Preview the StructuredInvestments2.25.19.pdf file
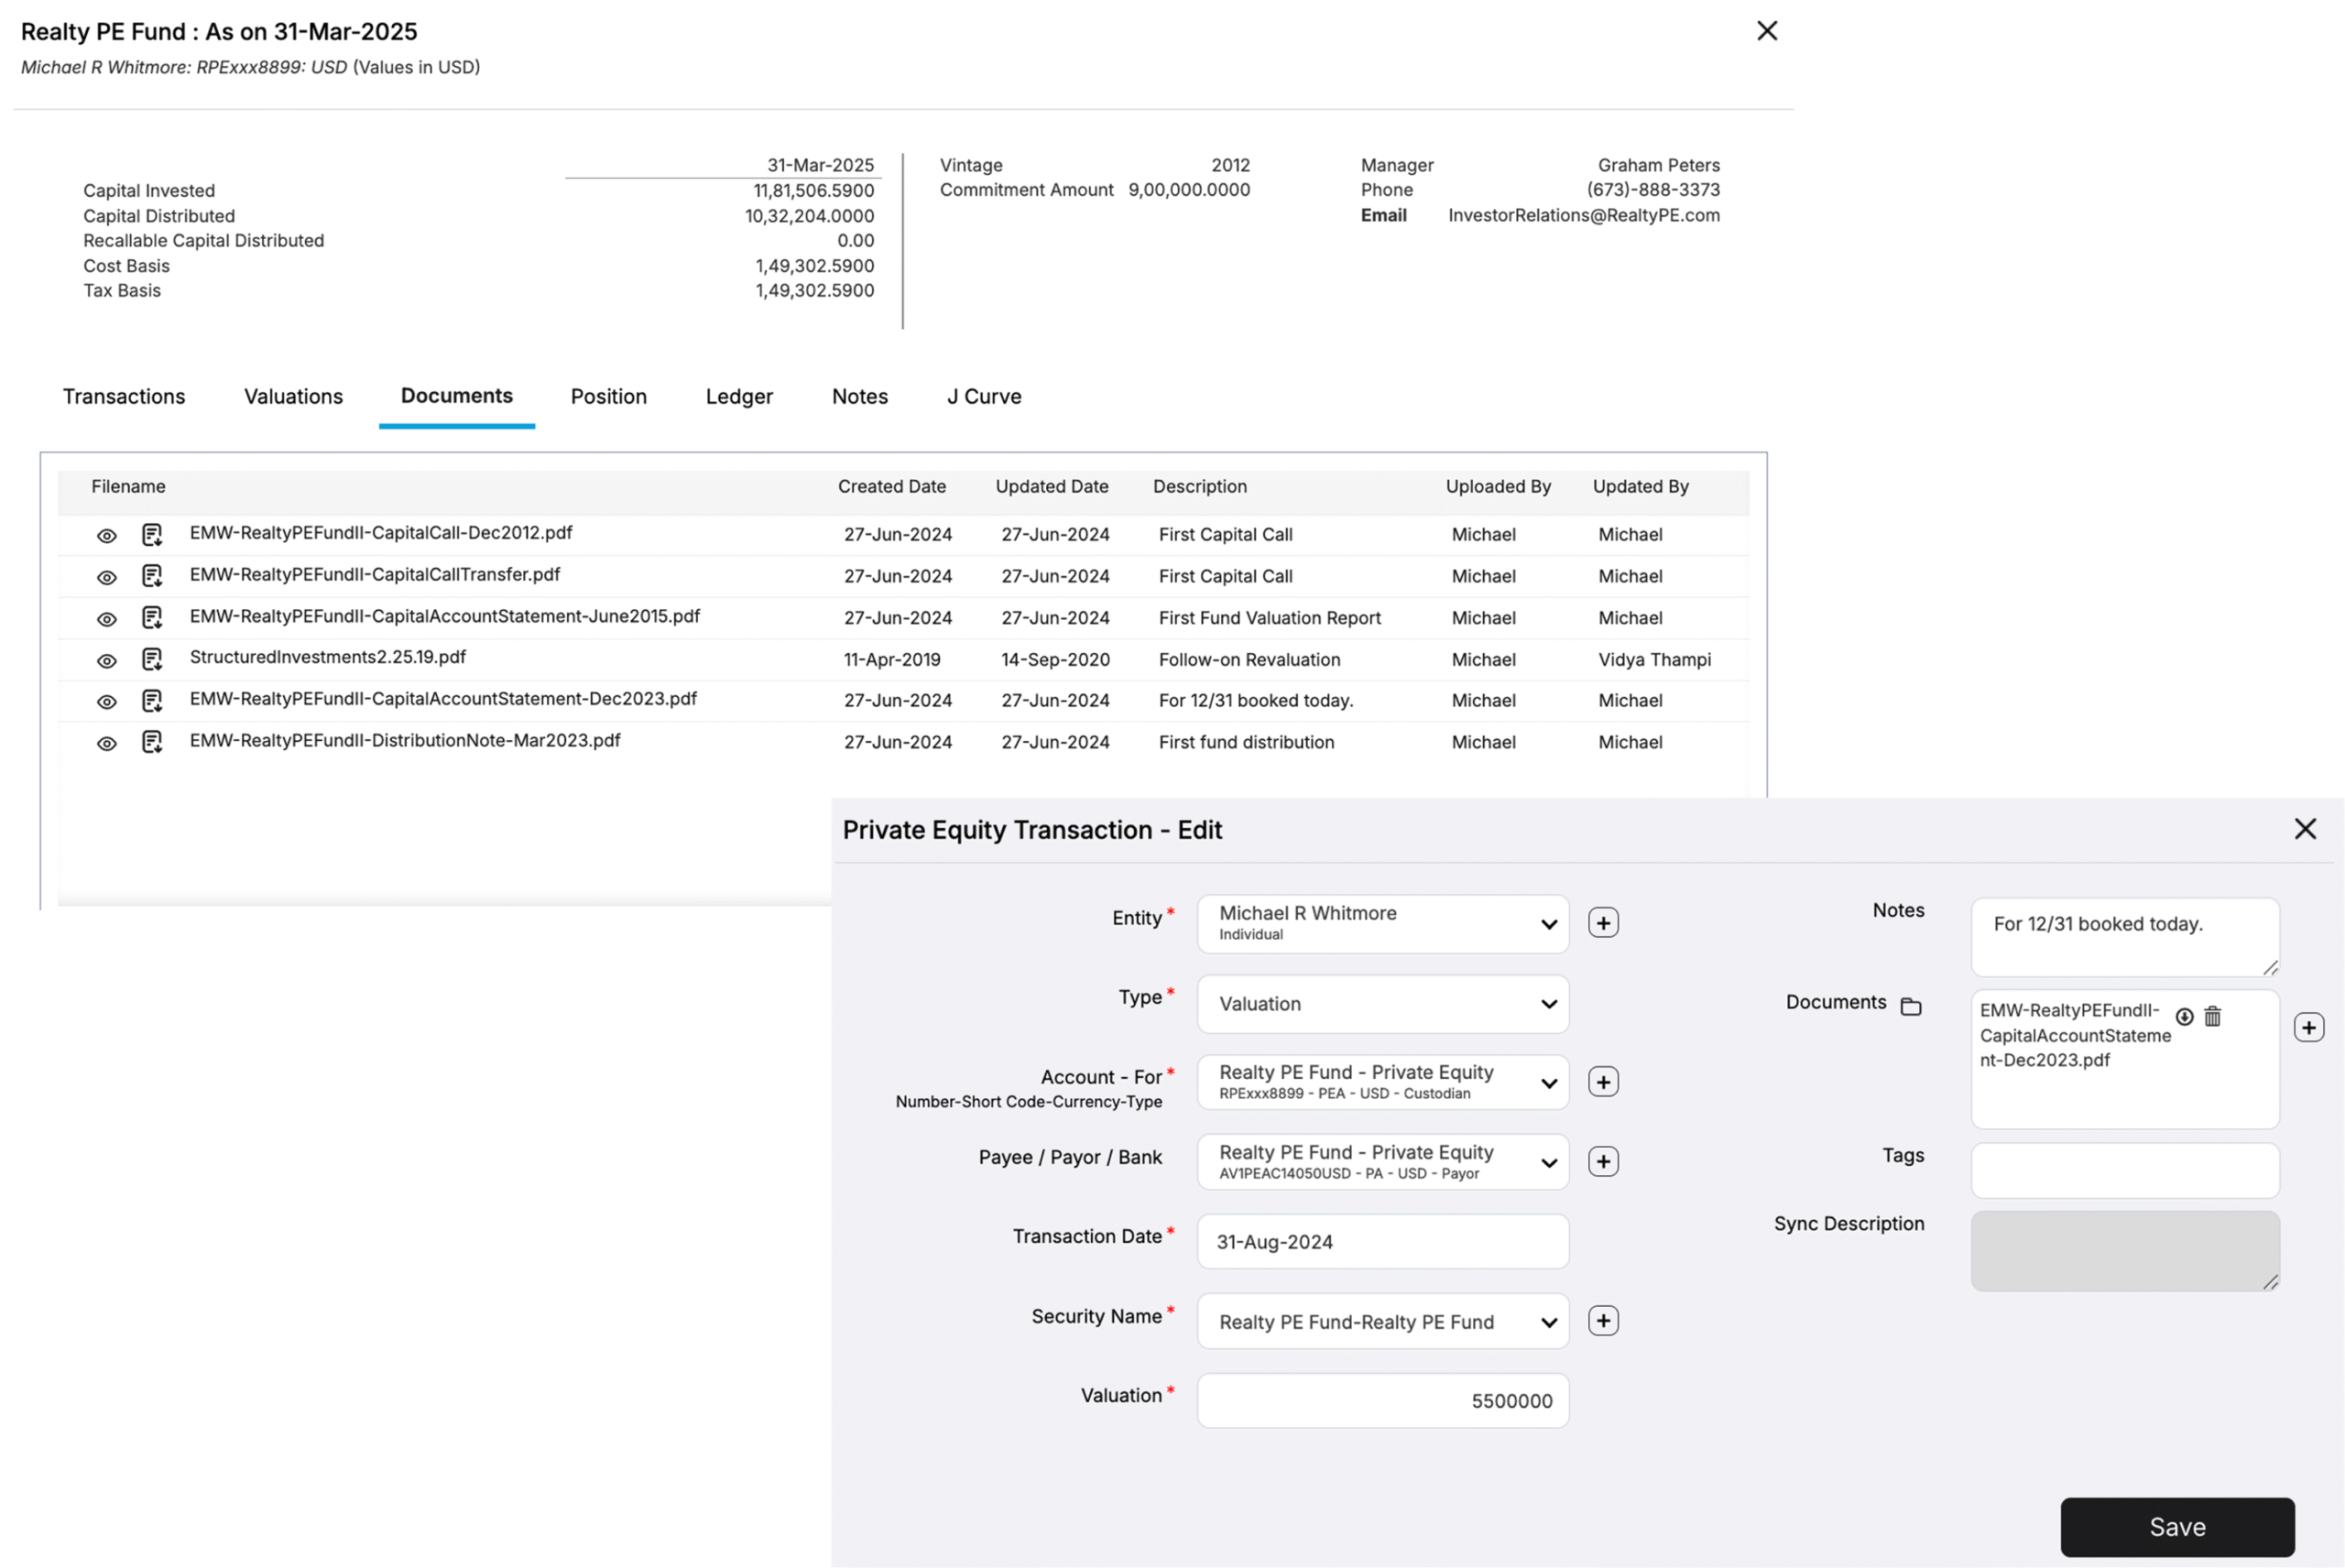The image size is (2345, 1568). (107, 659)
